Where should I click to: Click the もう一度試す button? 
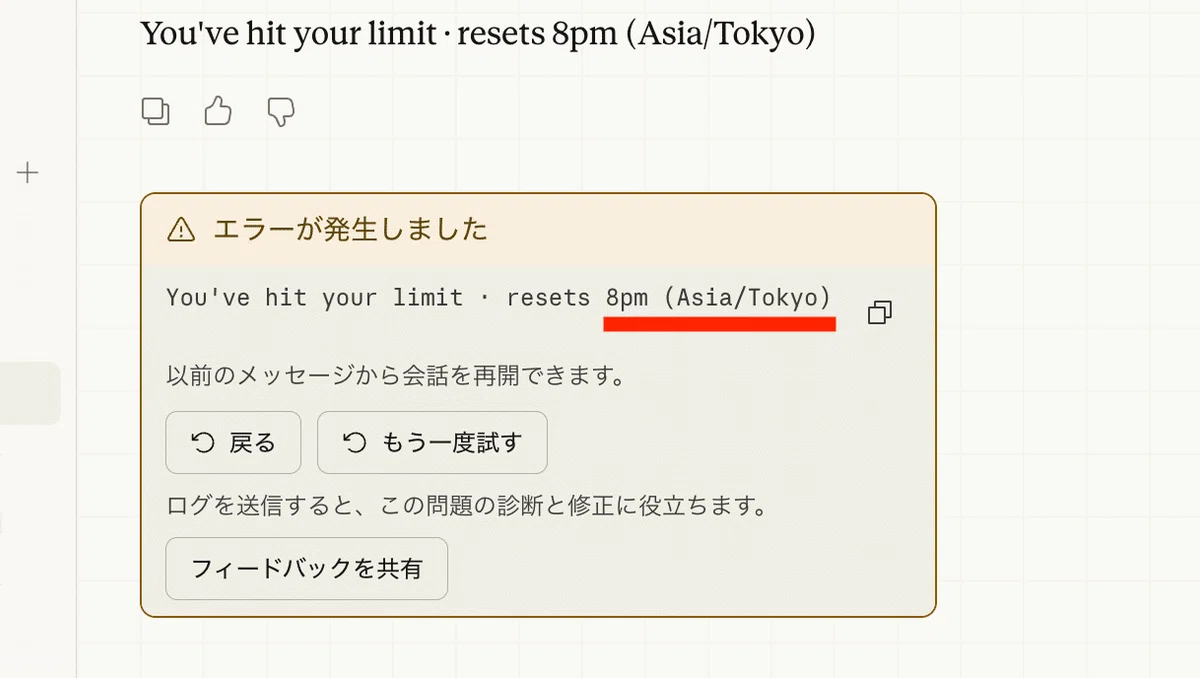coord(432,442)
